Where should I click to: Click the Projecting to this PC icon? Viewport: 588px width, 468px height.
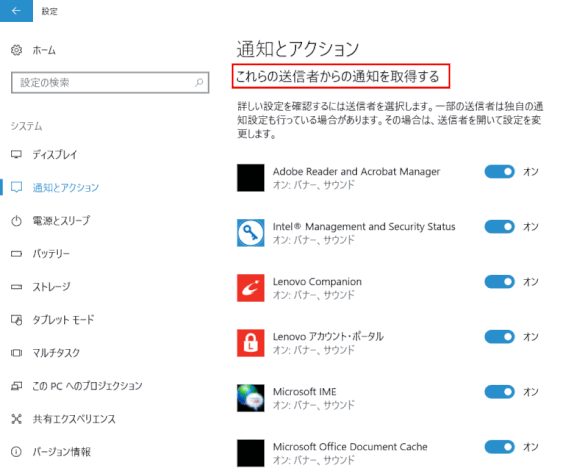click(16, 386)
